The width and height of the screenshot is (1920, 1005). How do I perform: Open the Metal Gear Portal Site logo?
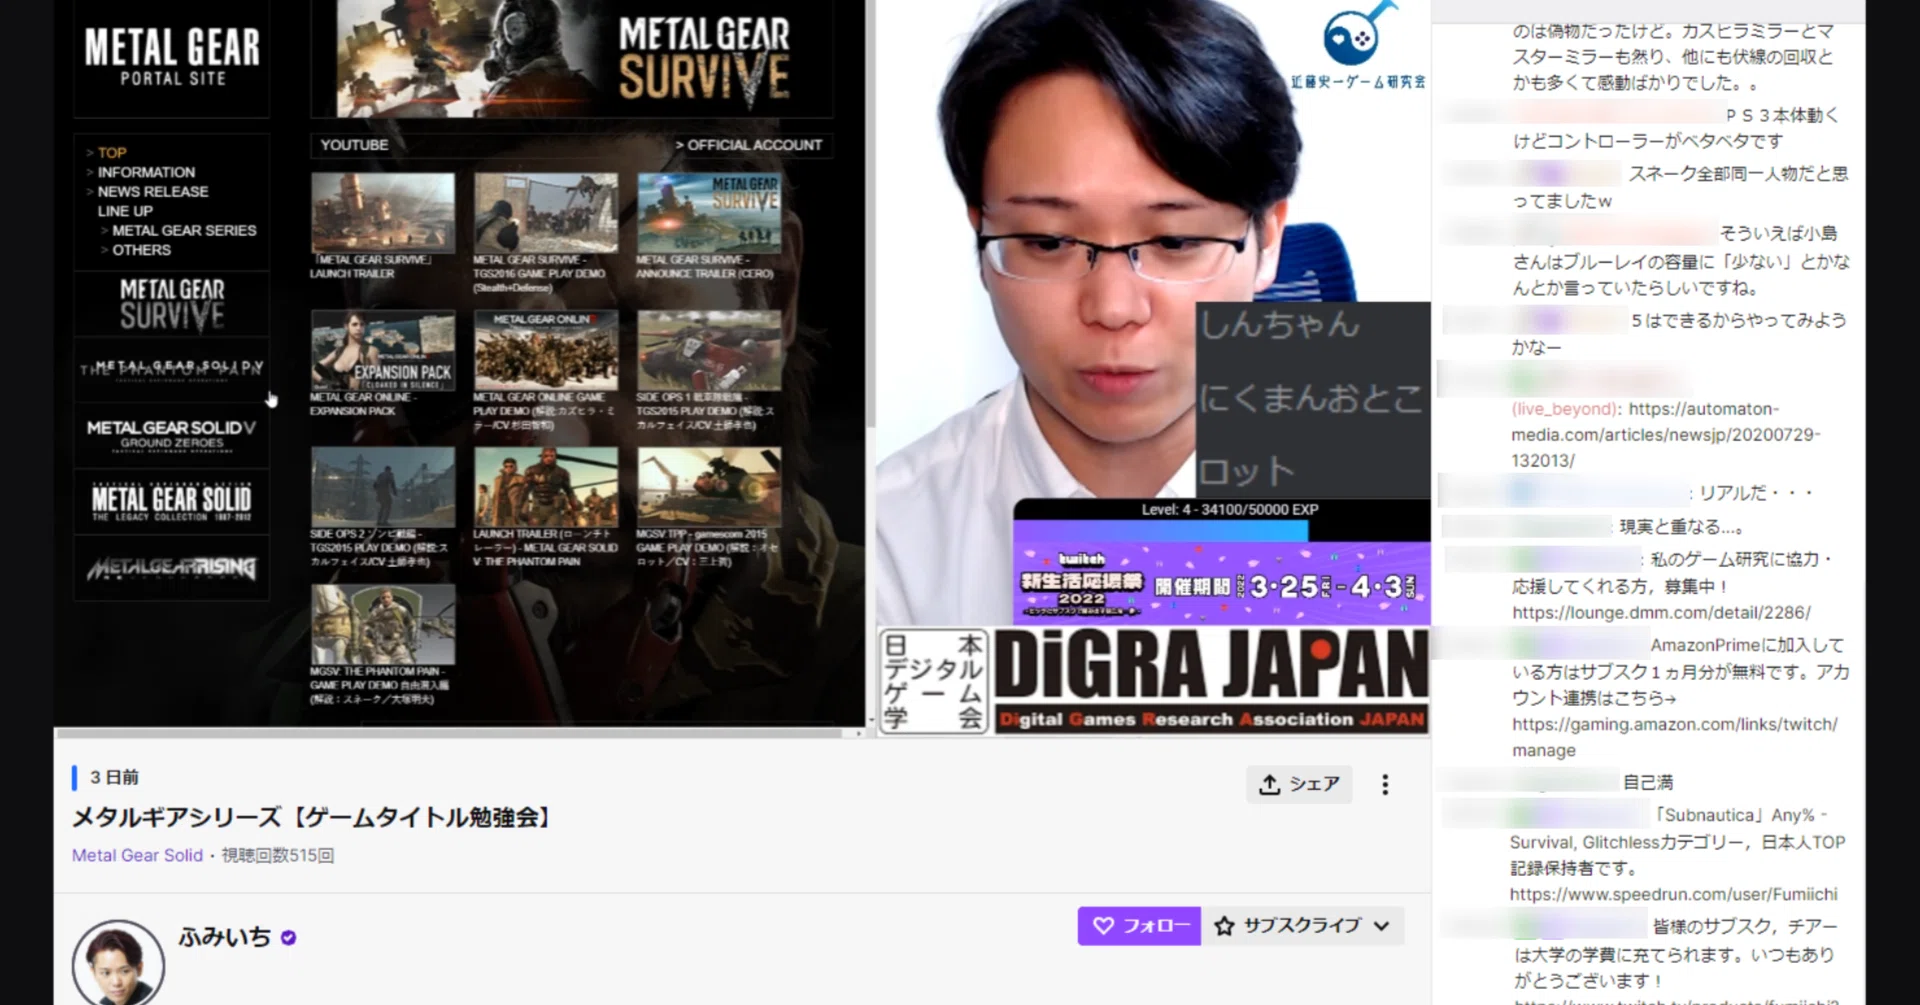pos(172,57)
